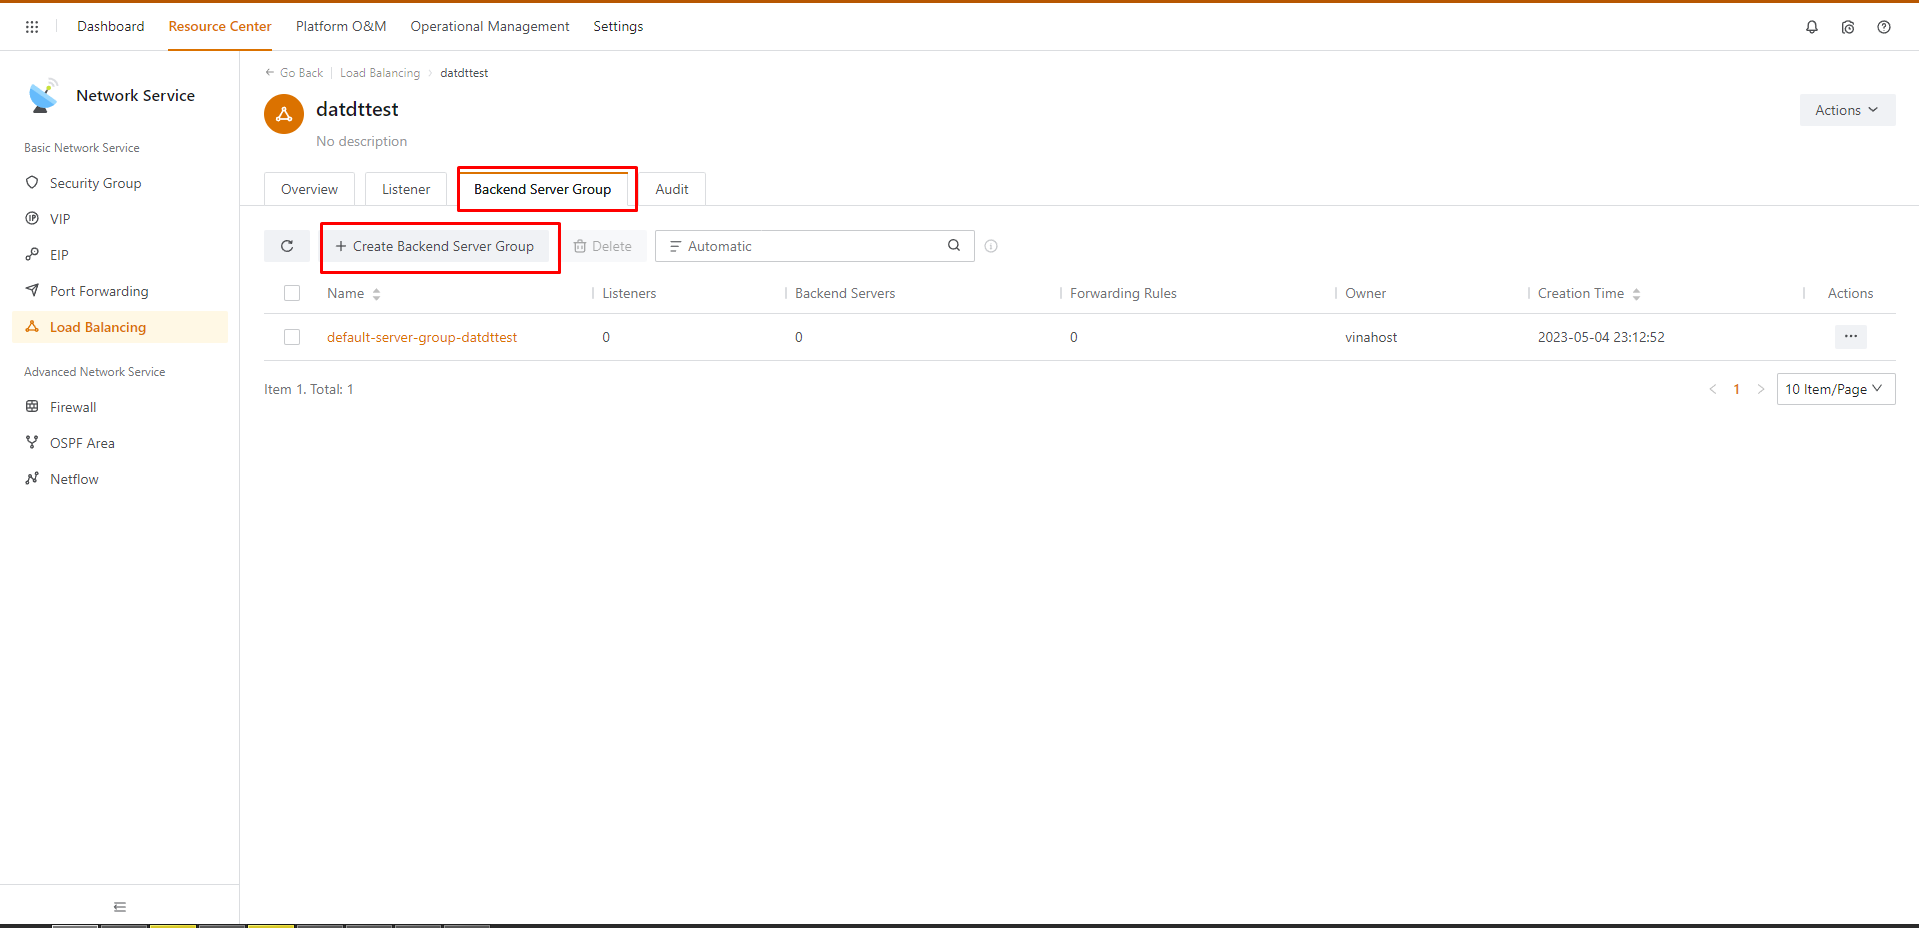1919x928 pixels.
Task: Click the Automatic search input field
Action: (x=810, y=246)
